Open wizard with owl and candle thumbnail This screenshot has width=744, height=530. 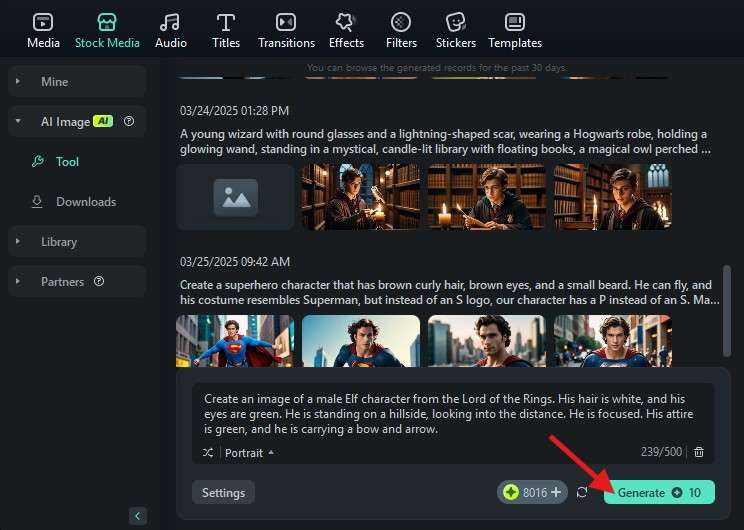(361, 197)
